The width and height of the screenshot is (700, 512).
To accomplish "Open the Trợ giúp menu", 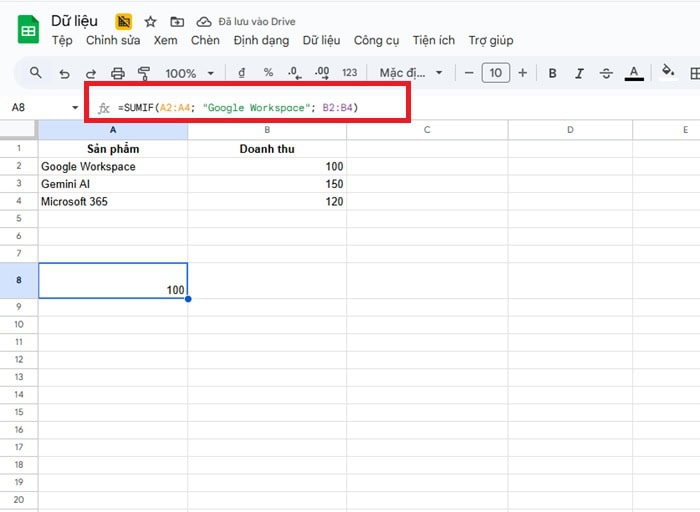I will click(x=491, y=41).
